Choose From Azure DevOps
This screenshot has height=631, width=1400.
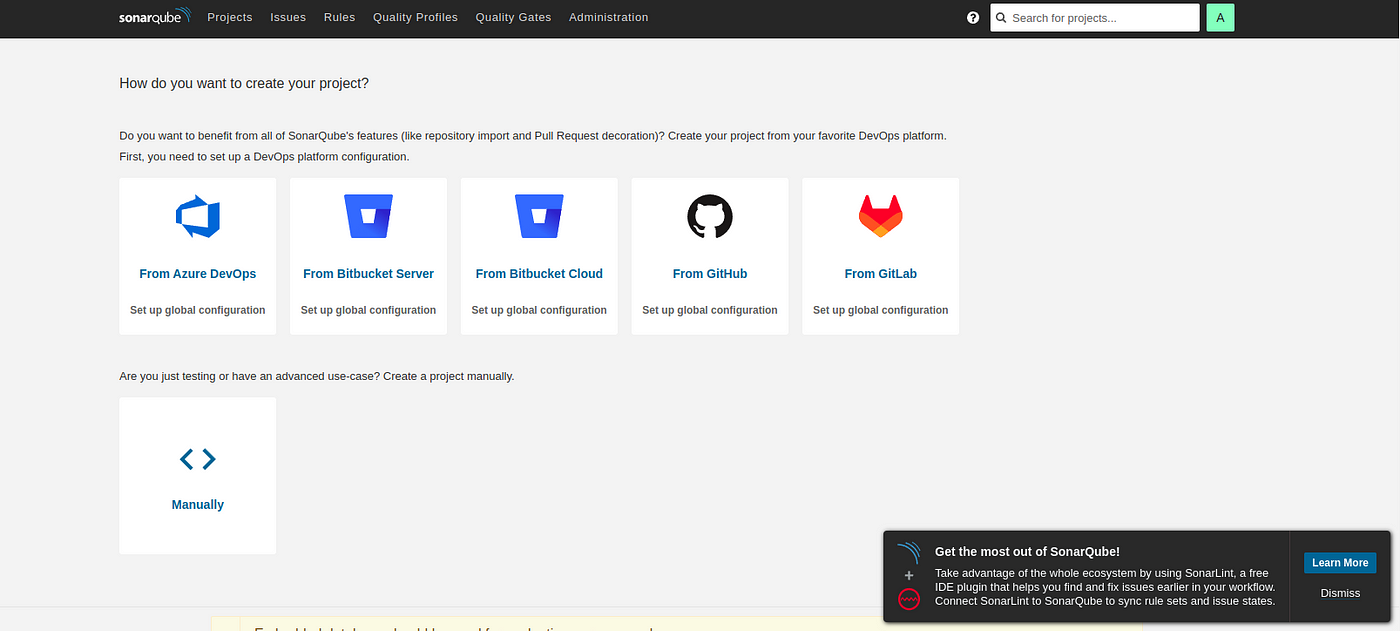198,274
